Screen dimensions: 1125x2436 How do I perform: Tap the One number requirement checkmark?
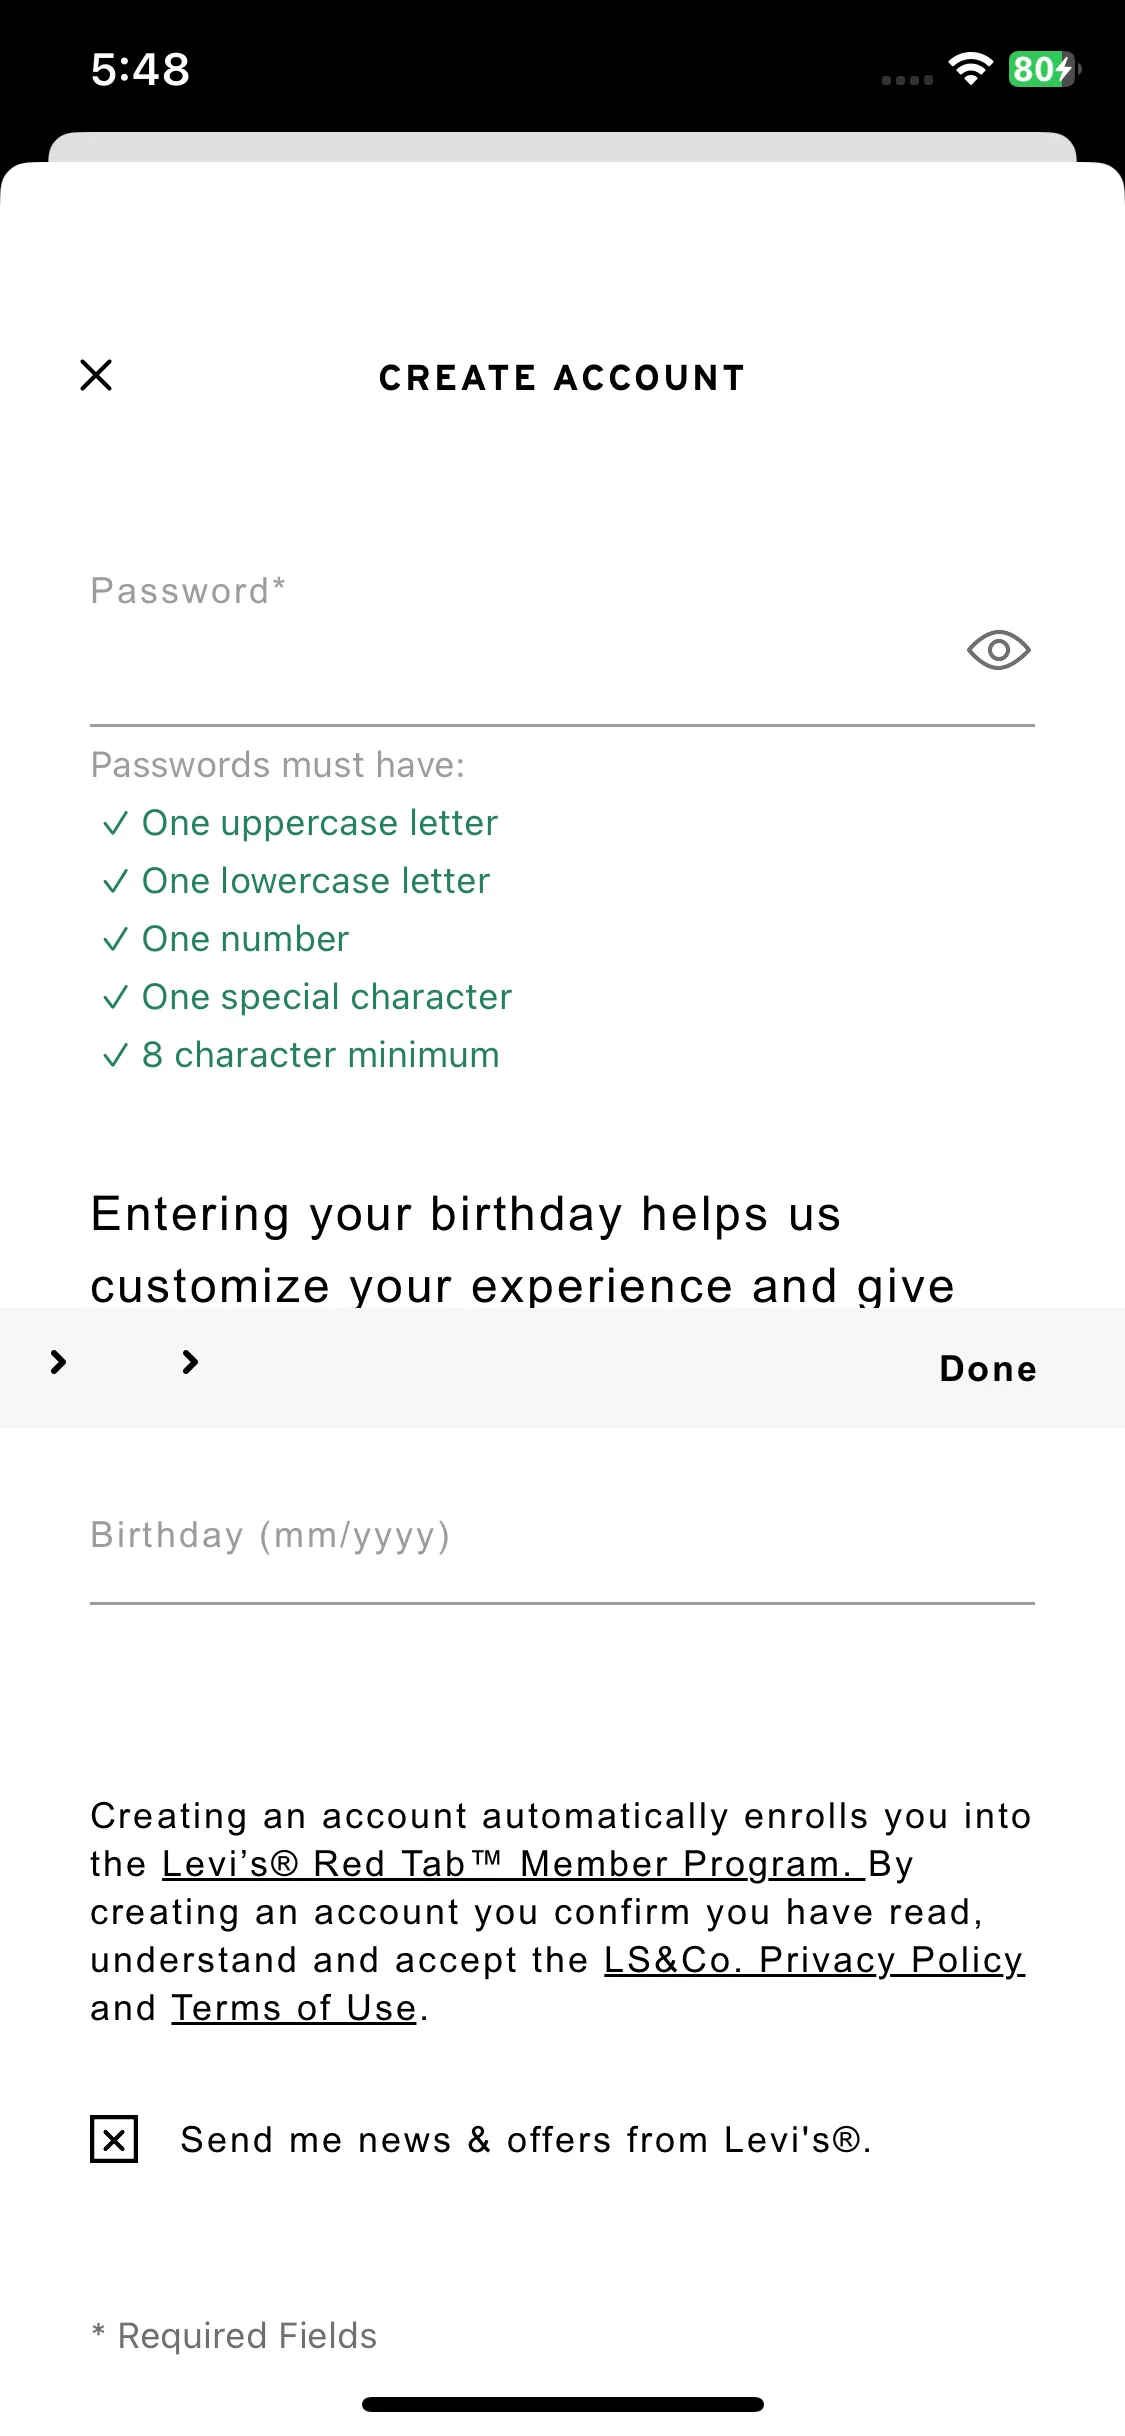[115, 940]
